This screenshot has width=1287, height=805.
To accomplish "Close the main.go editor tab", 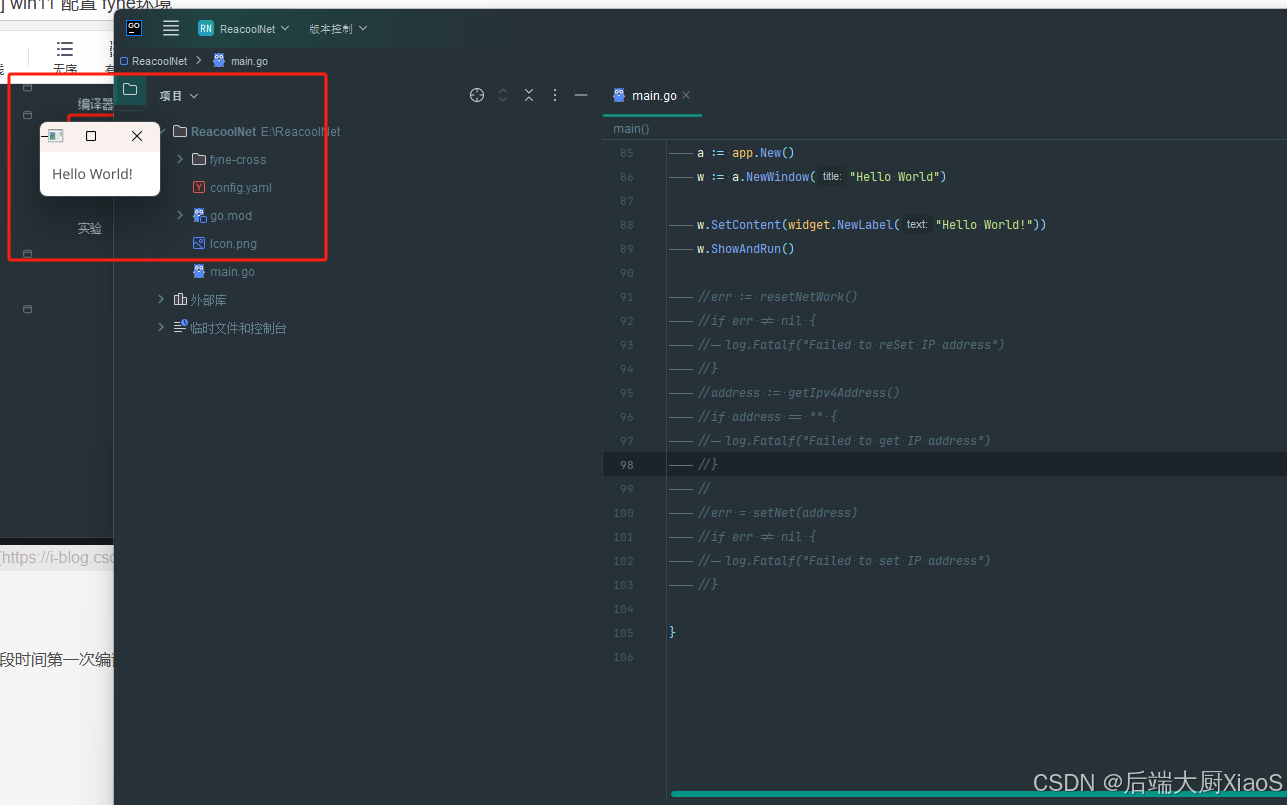I will click(686, 95).
